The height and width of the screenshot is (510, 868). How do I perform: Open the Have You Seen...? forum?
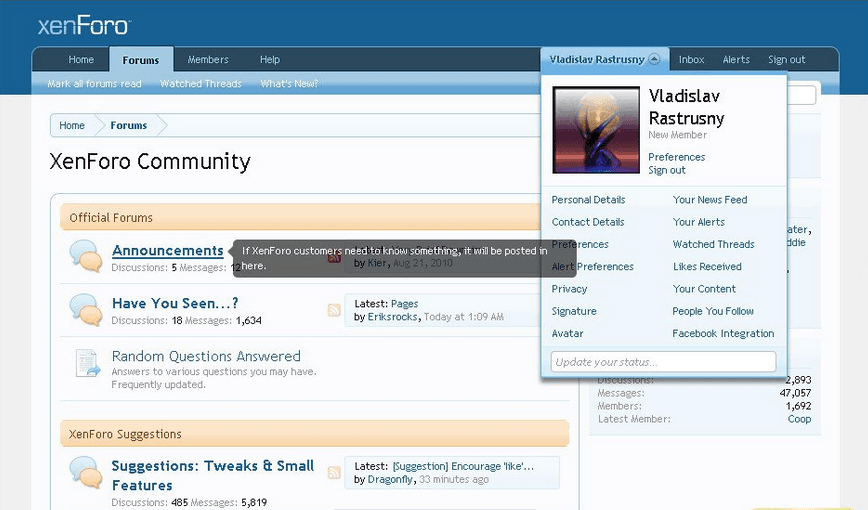[x=175, y=303]
